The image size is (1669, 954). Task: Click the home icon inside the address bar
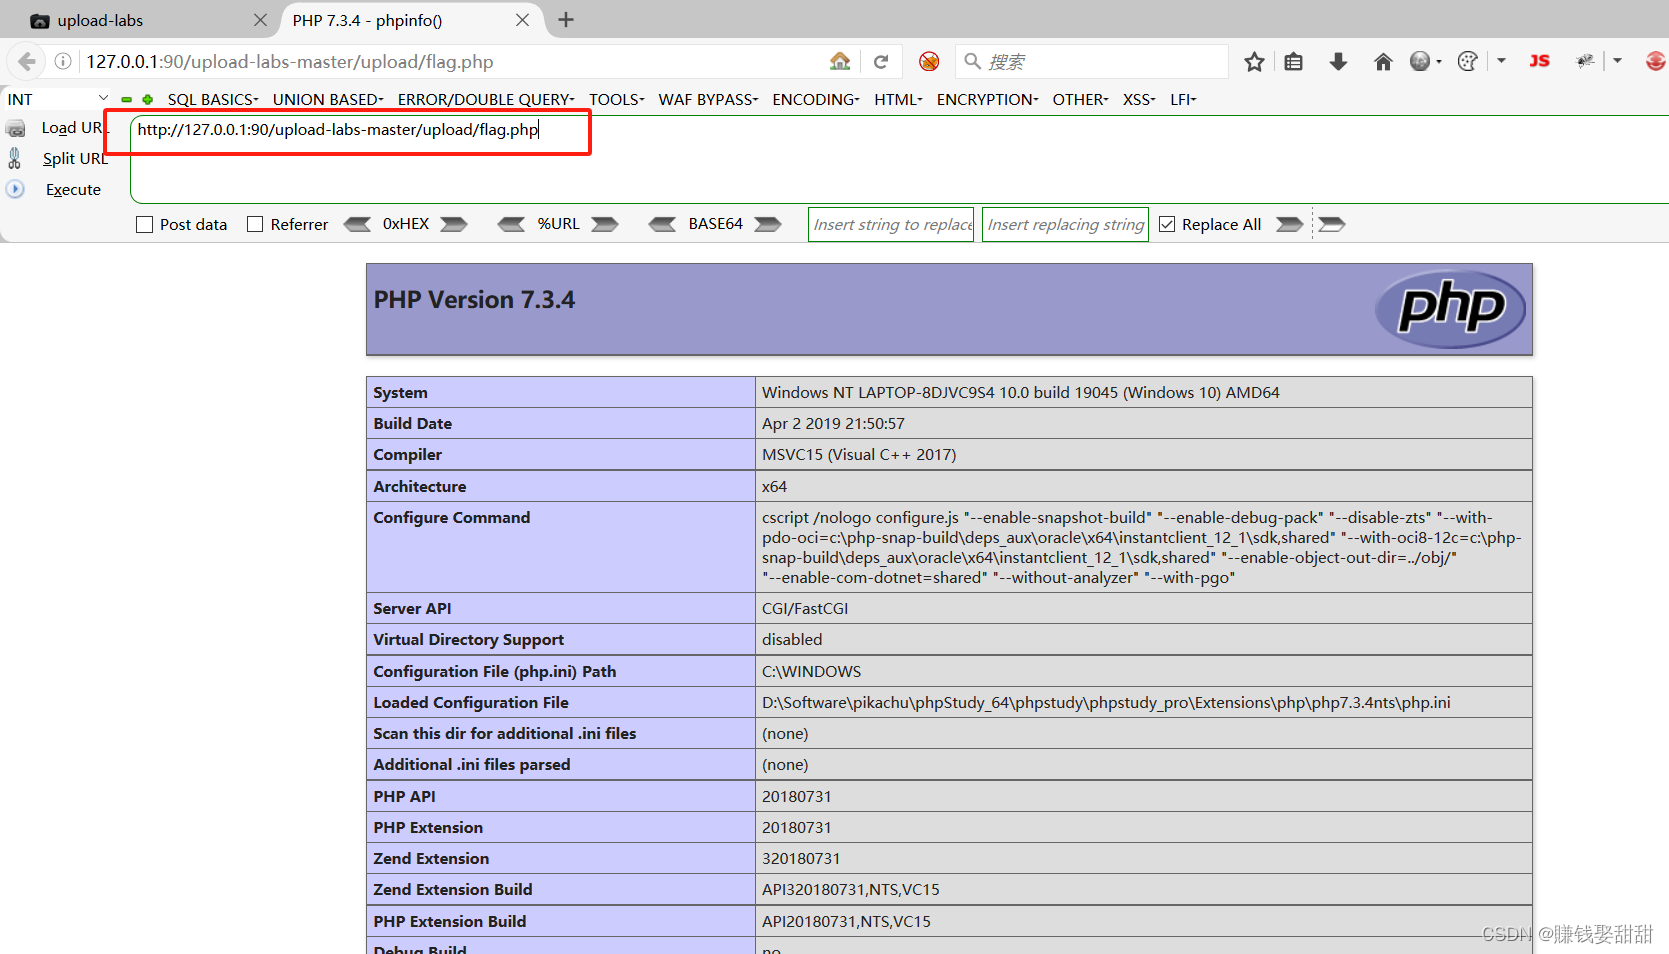[x=840, y=61]
